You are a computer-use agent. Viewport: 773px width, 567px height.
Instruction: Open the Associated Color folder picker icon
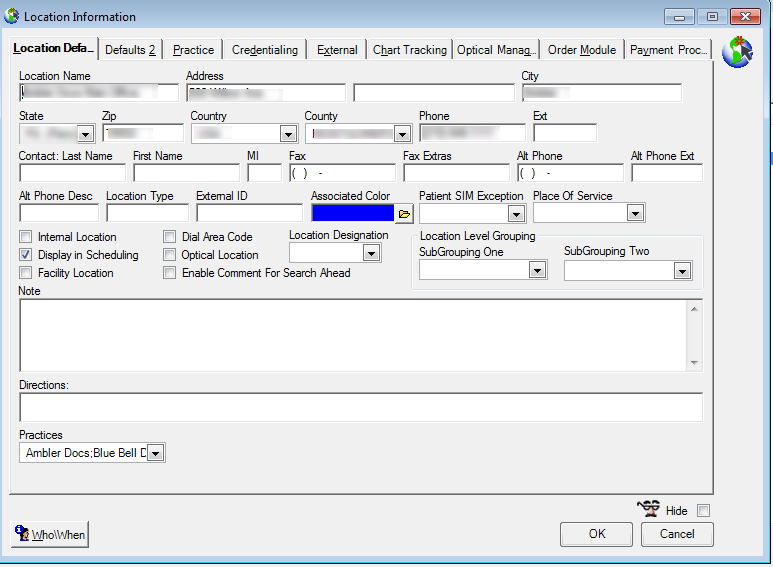(404, 214)
